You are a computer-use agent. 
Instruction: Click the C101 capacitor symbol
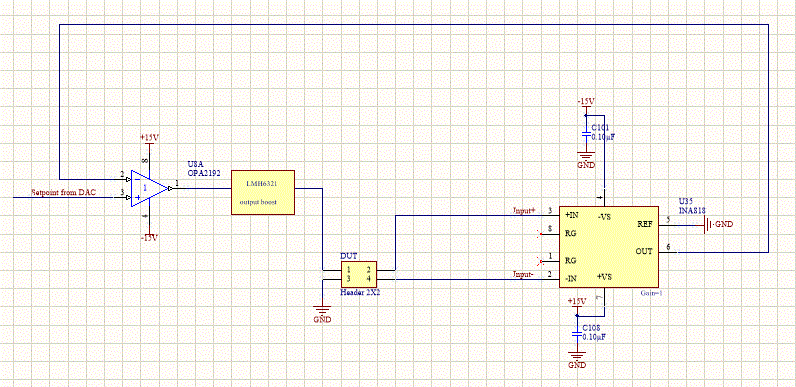coord(586,137)
